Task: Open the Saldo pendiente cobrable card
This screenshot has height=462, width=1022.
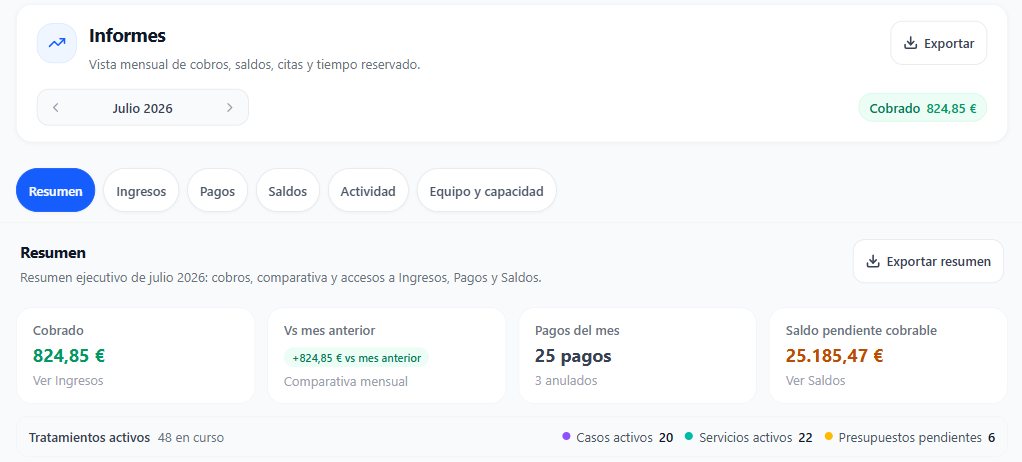Action: 888,356
